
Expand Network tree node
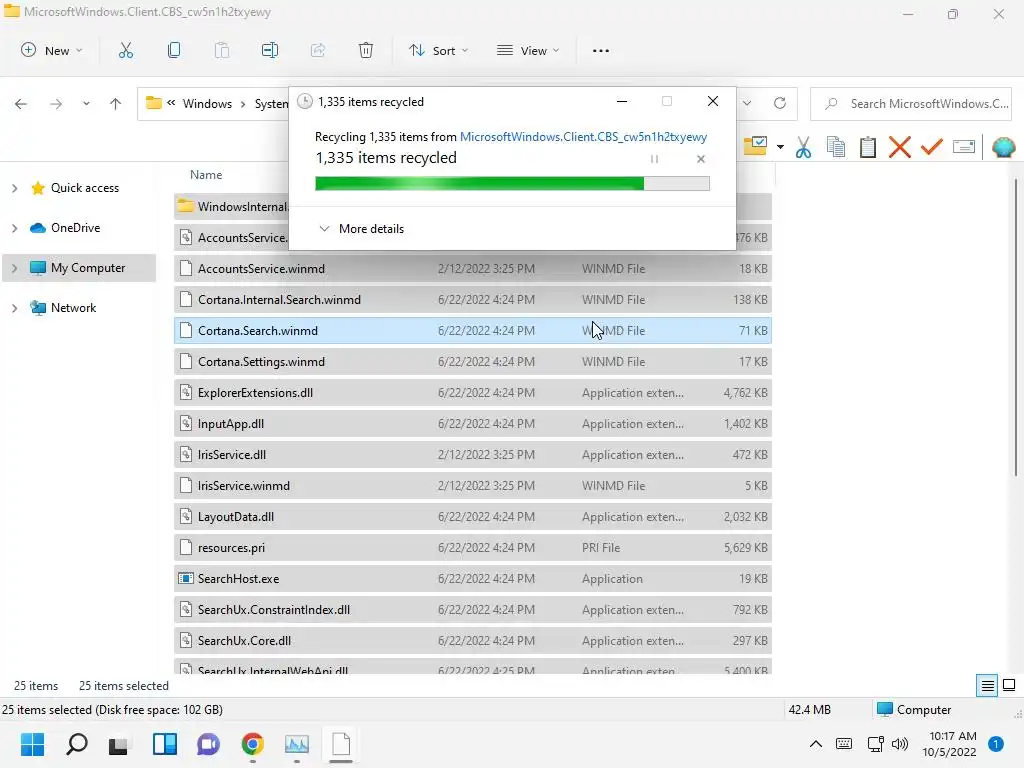(x=14, y=308)
